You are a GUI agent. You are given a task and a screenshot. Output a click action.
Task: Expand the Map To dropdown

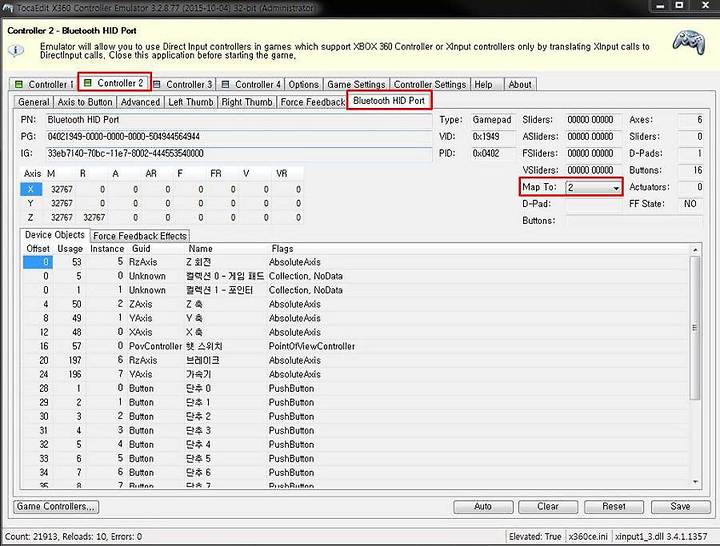pyautogui.click(x=615, y=187)
